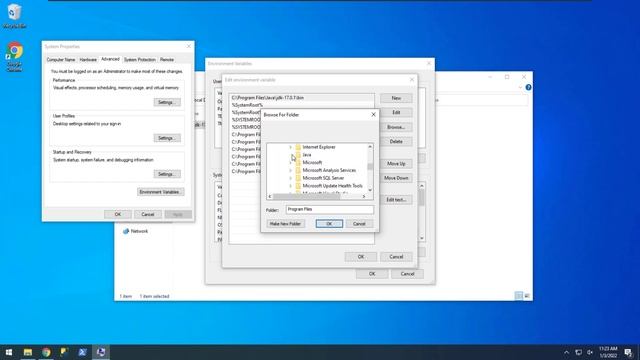640x360 pixels.
Task: Click Make New Folder button
Action: (x=285, y=224)
